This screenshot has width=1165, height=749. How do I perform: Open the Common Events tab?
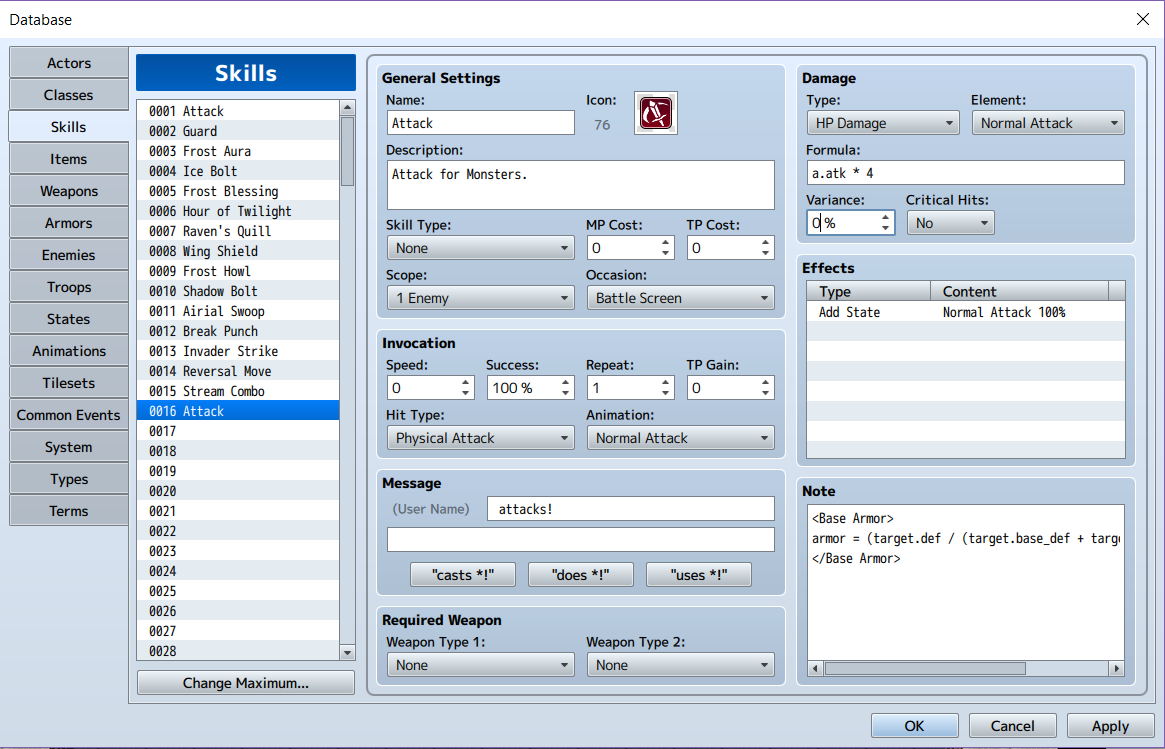pos(68,415)
